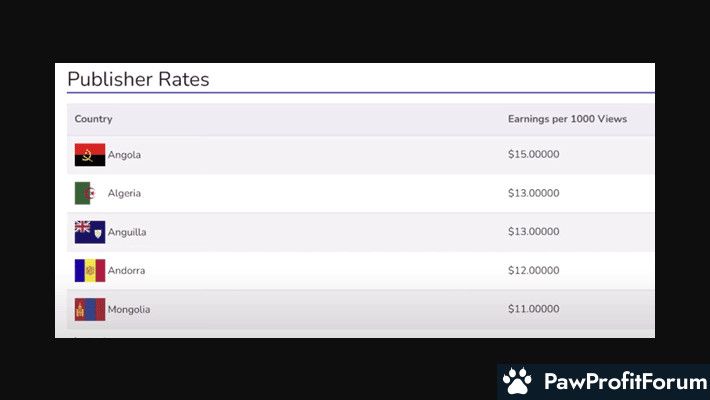Click the Country column header
The image size is (710, 400).
click(x=93, y=119)
